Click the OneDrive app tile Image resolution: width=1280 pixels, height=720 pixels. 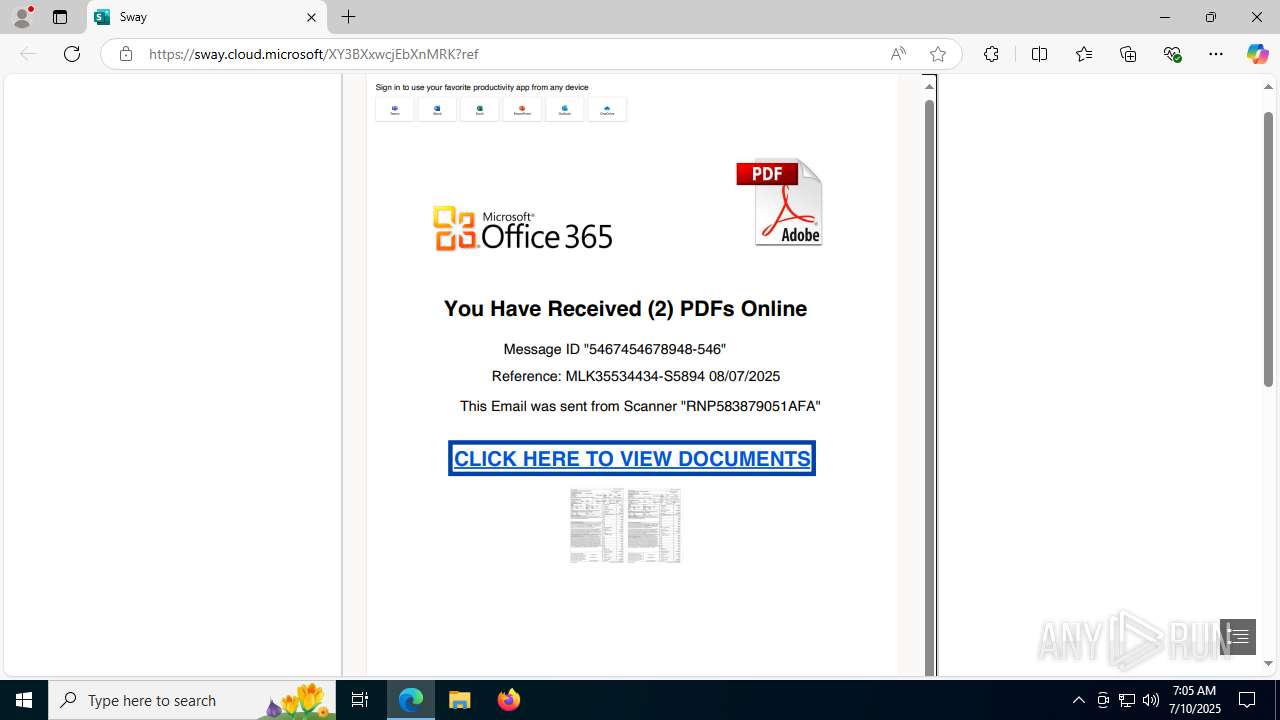coord(607,109)
